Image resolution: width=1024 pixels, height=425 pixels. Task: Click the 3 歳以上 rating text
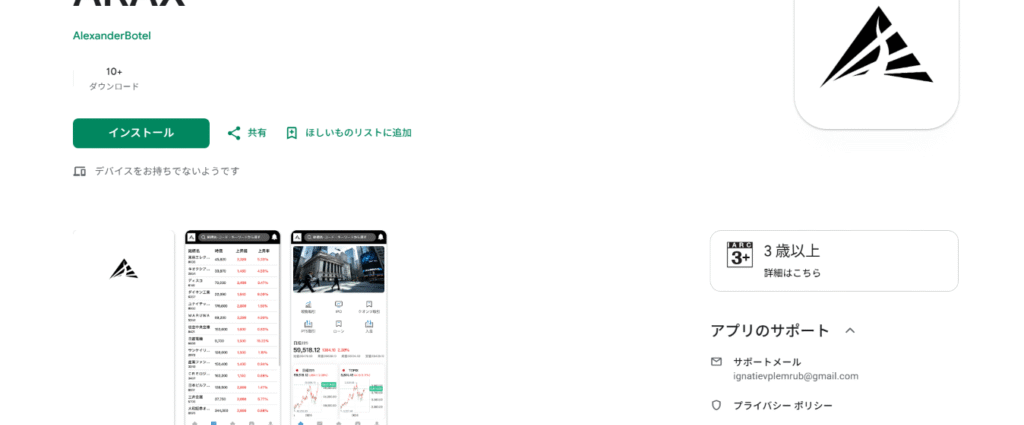coord(792,251)
